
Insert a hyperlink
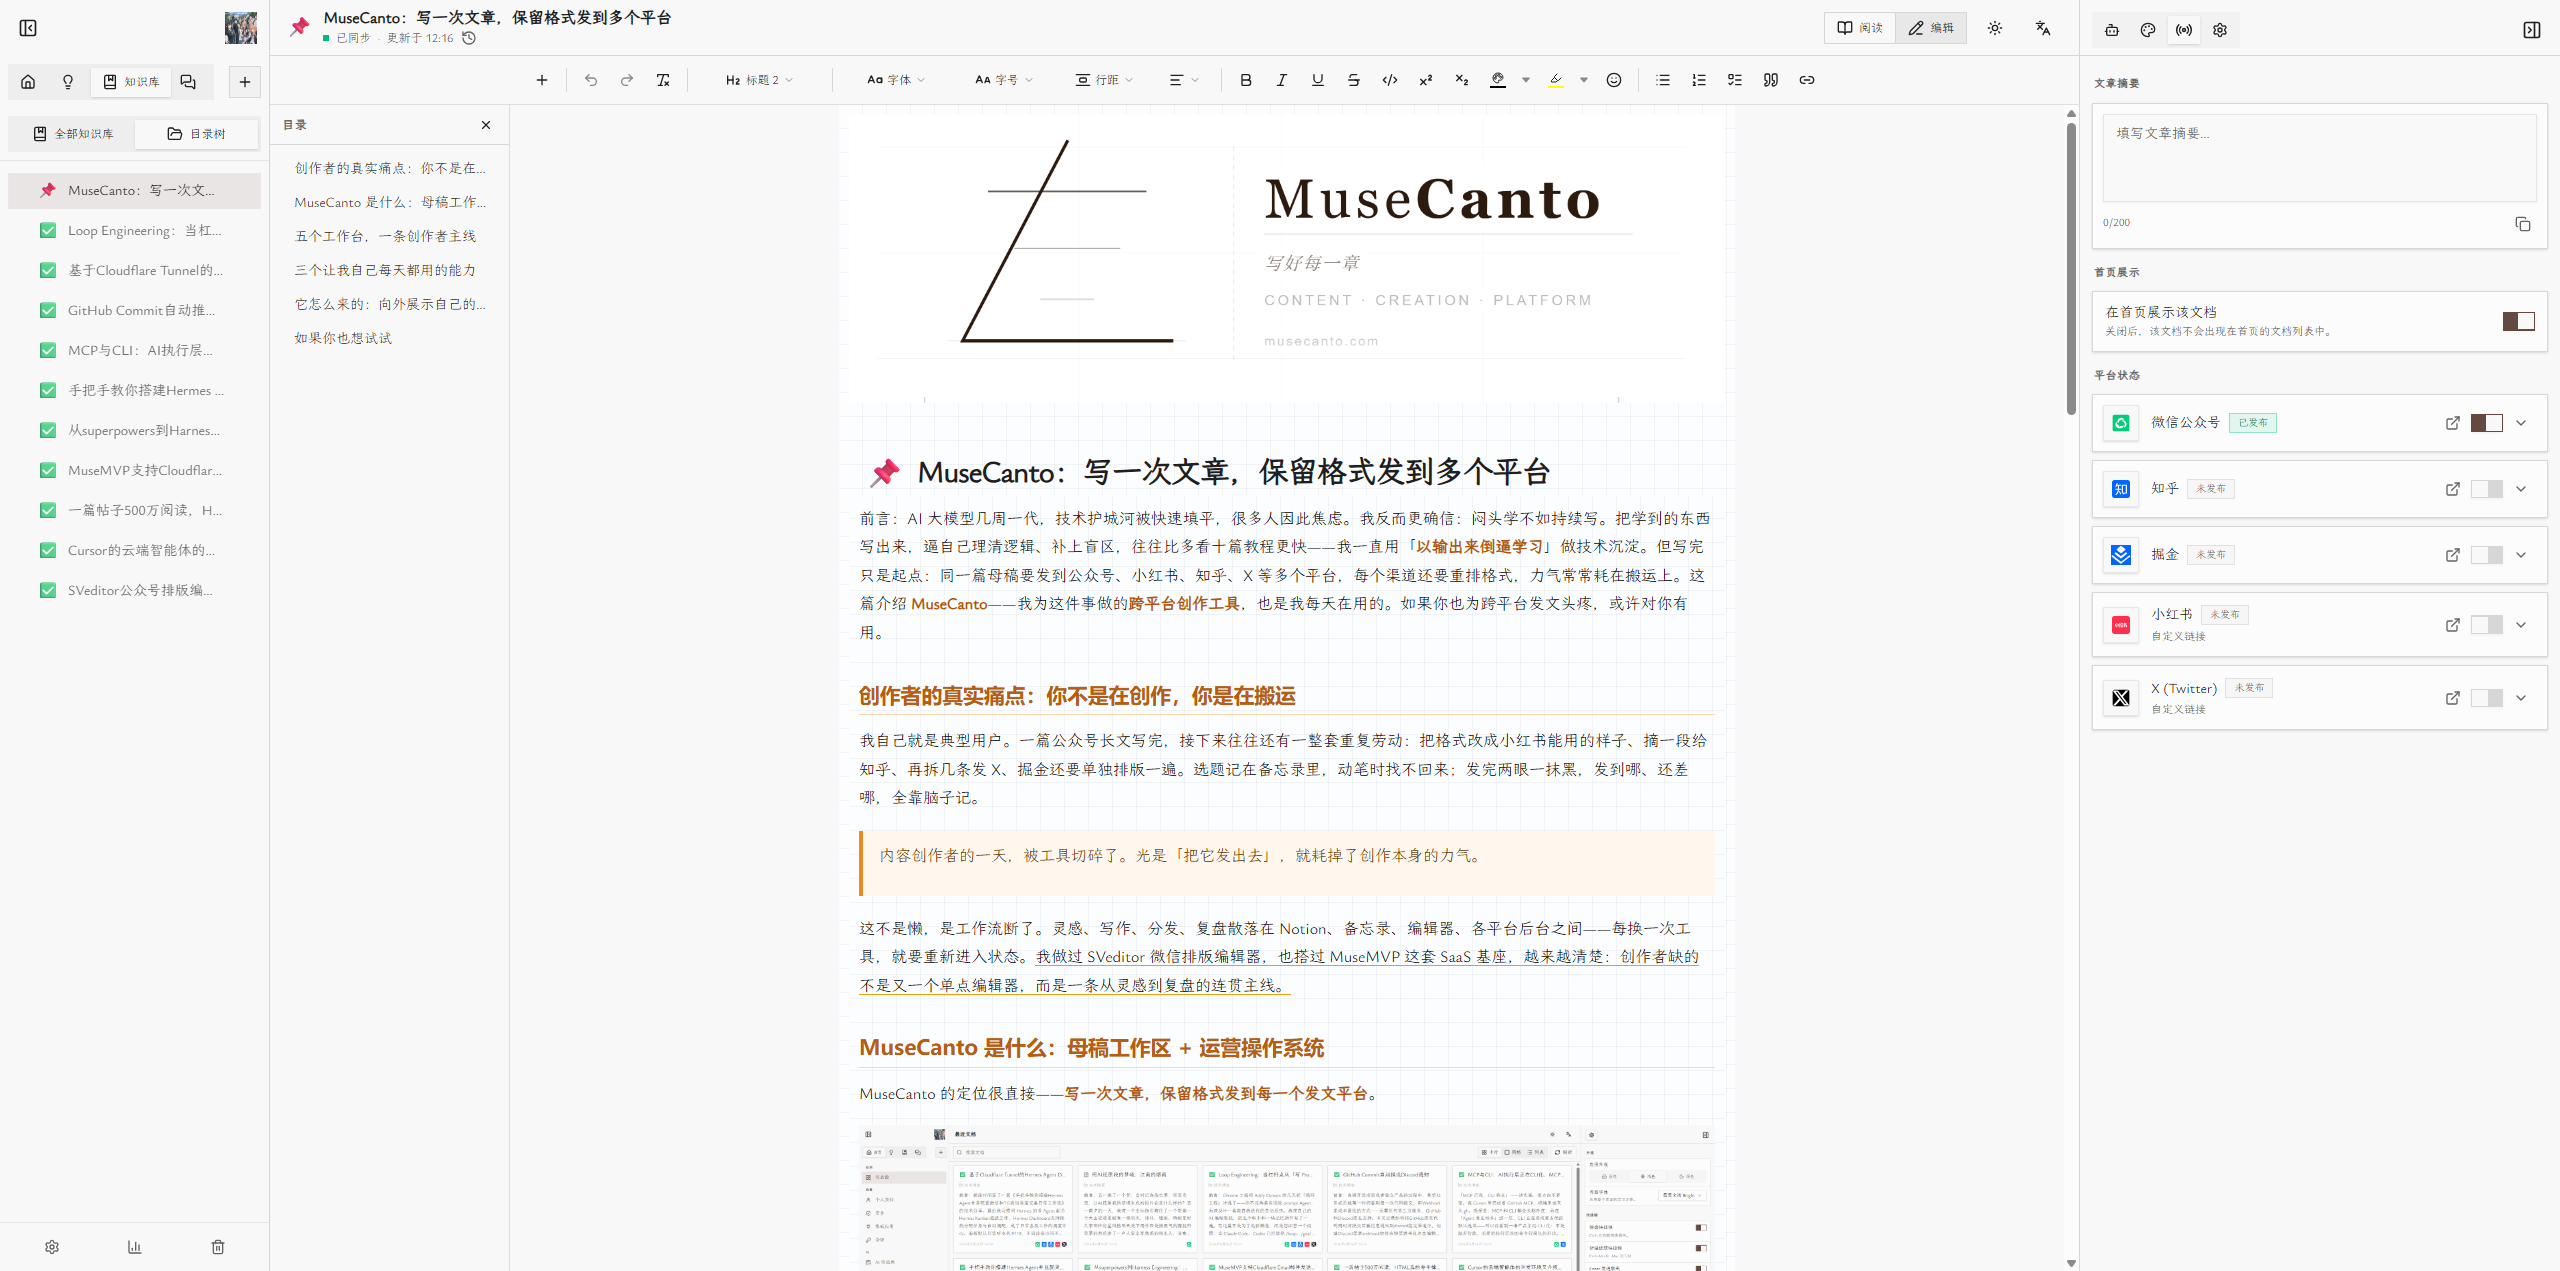[1807, 80]
